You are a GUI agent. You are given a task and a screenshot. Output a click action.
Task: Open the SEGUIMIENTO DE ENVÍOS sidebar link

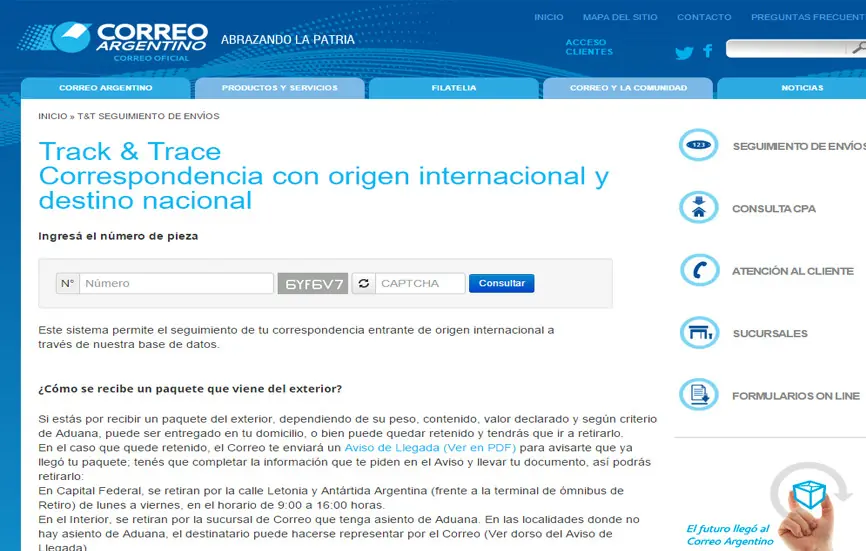[x=799, y=146]
